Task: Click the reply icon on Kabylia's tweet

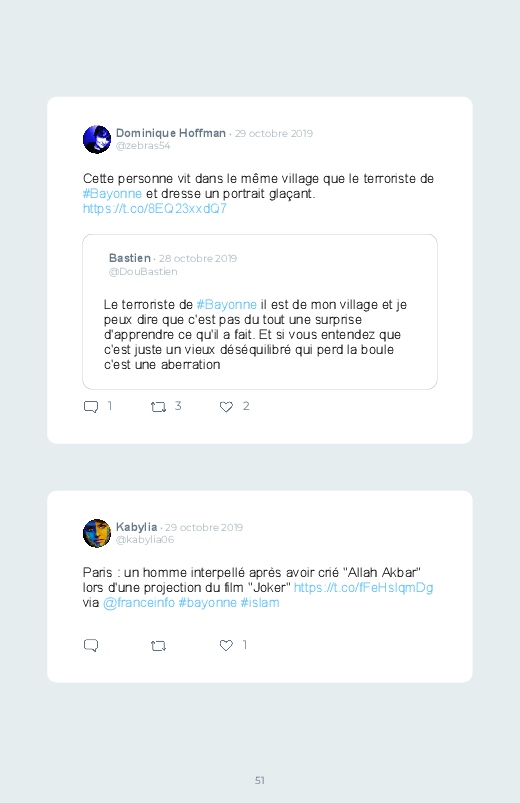Action: coord(91,645)
